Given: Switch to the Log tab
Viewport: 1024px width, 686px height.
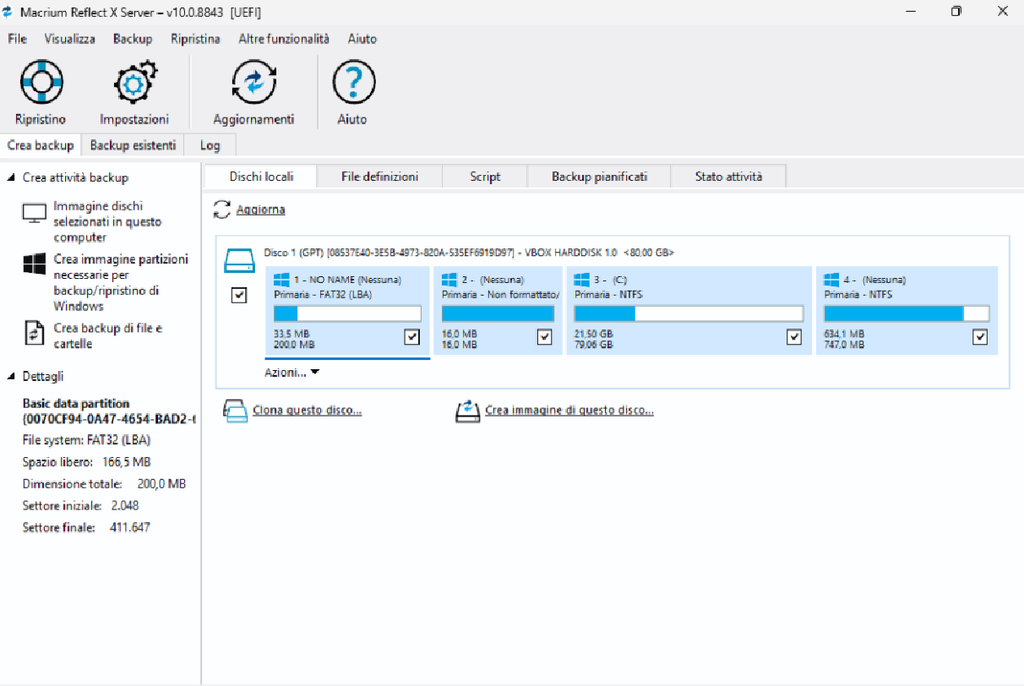Looking at the screenshot, I should point(210,145).
